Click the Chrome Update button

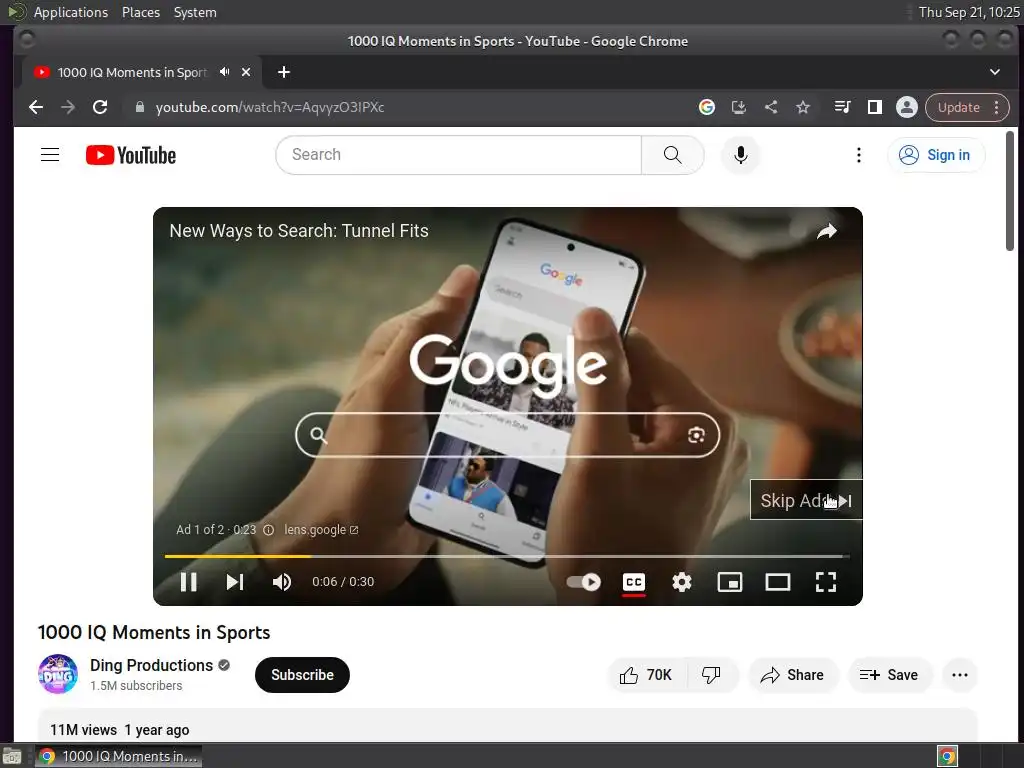[959, 107]
